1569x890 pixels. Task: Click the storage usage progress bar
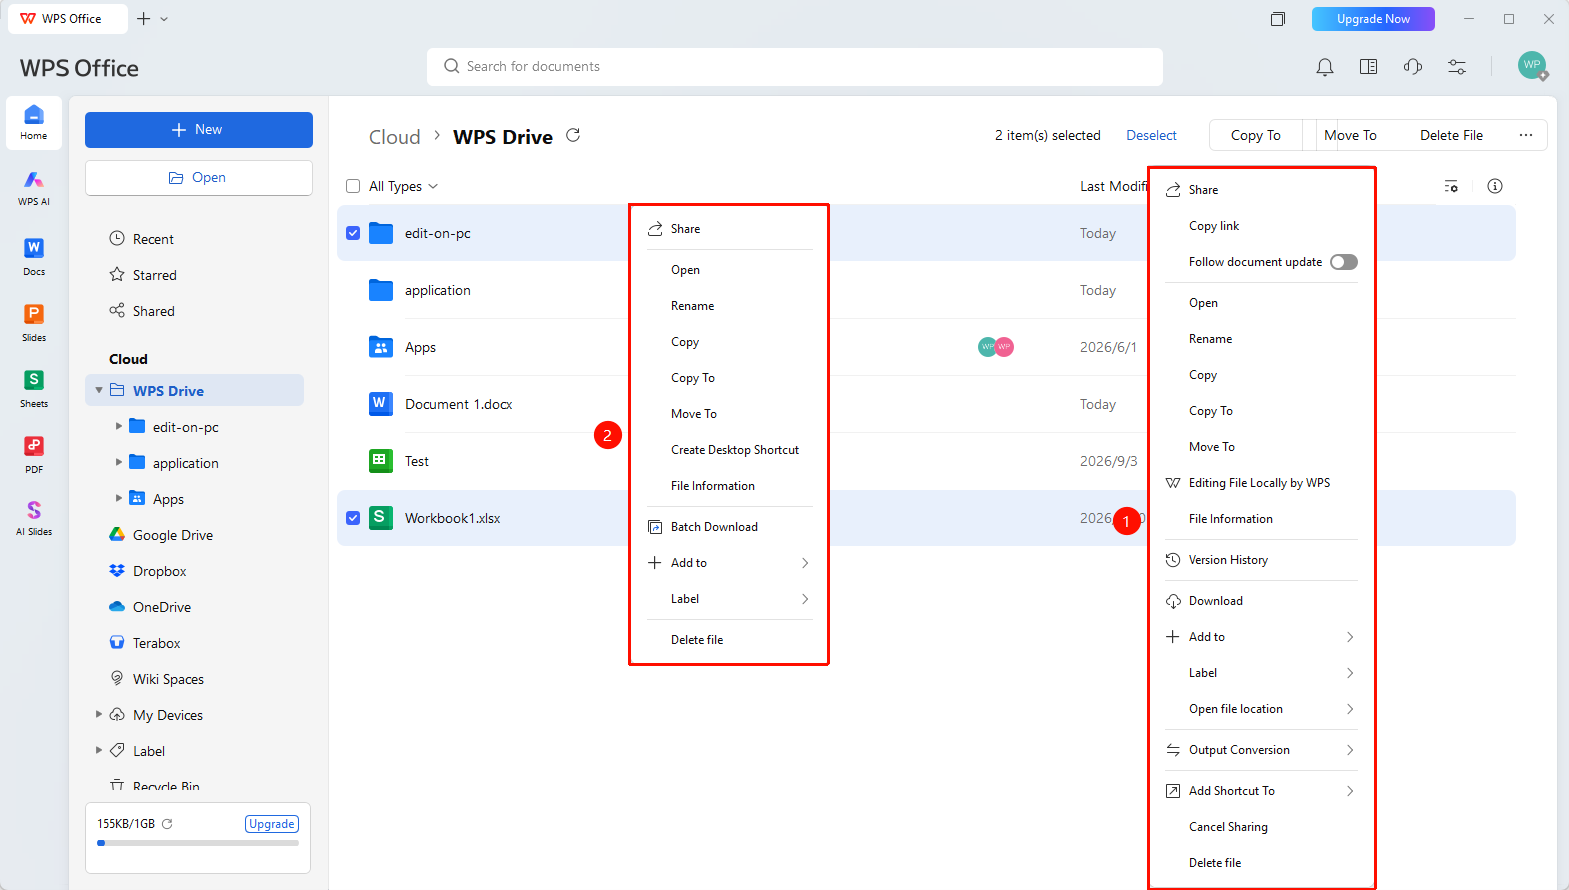click(x=198, y=843)
